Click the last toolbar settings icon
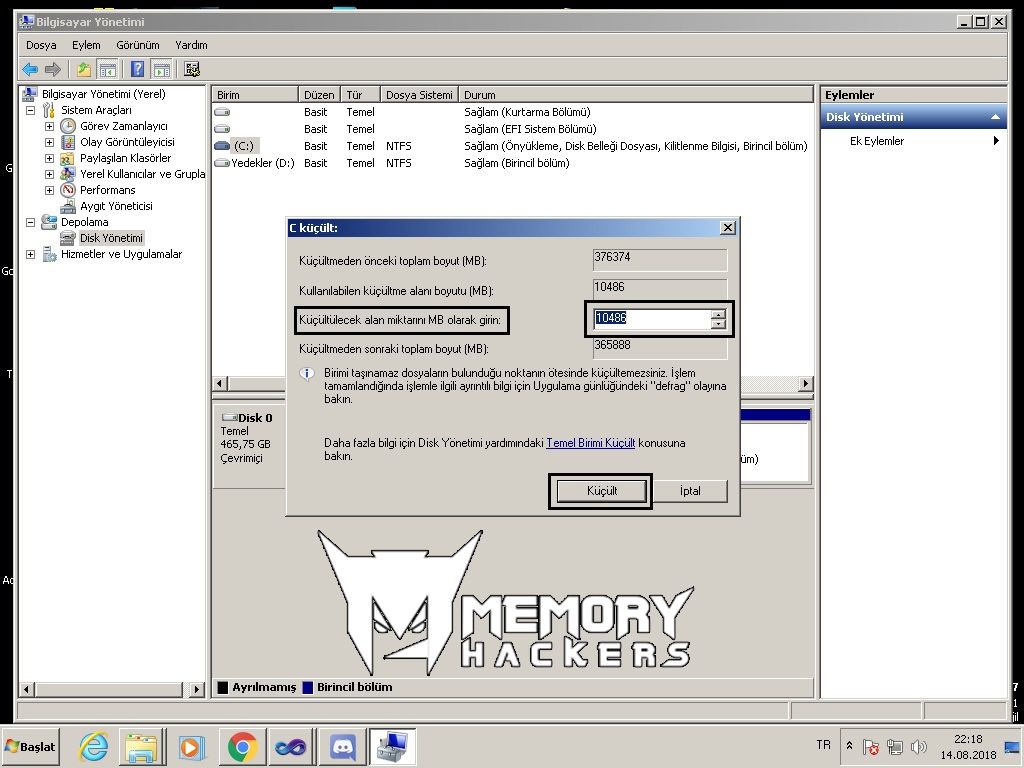 coord(191,69)
